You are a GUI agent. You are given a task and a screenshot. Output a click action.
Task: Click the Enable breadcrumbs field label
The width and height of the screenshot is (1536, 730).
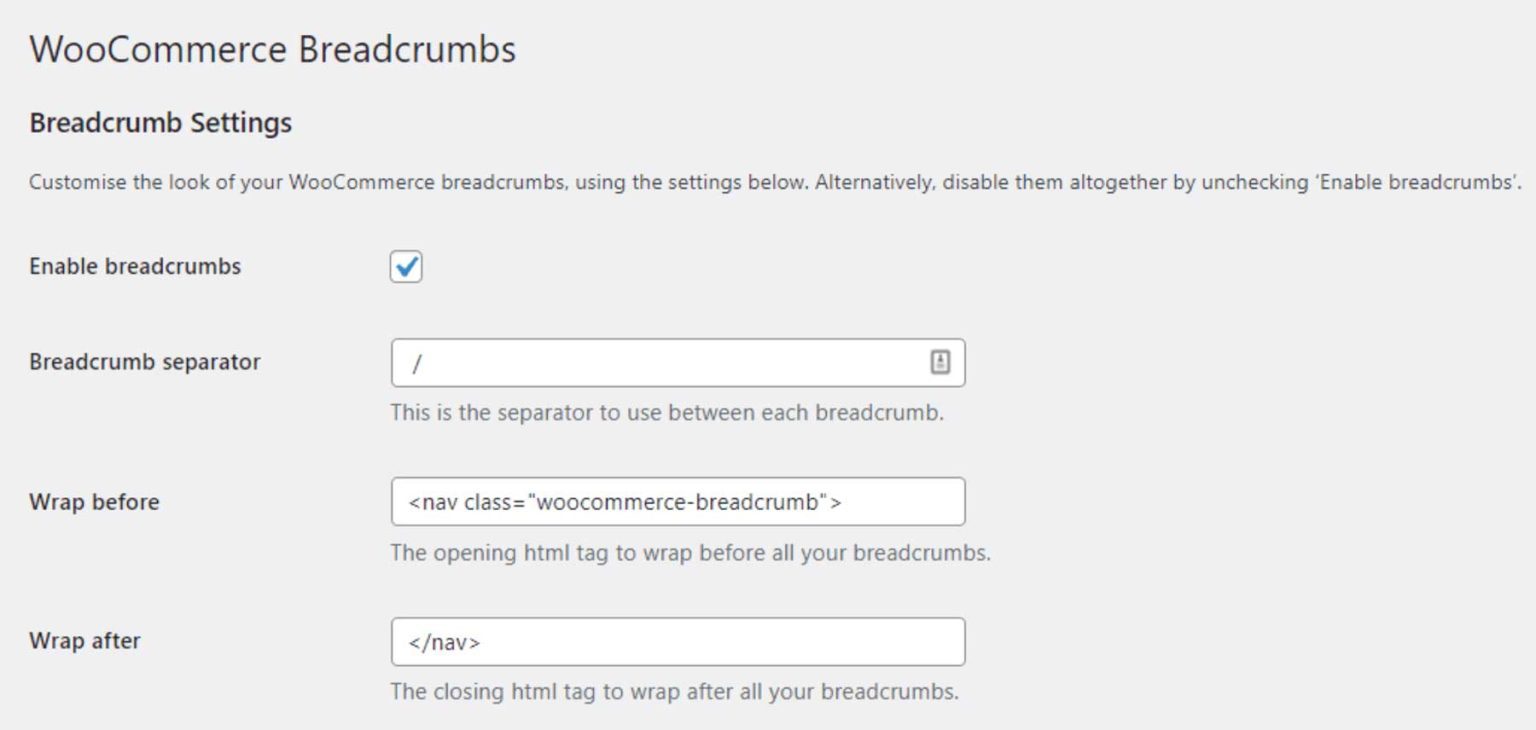point(137,265)
